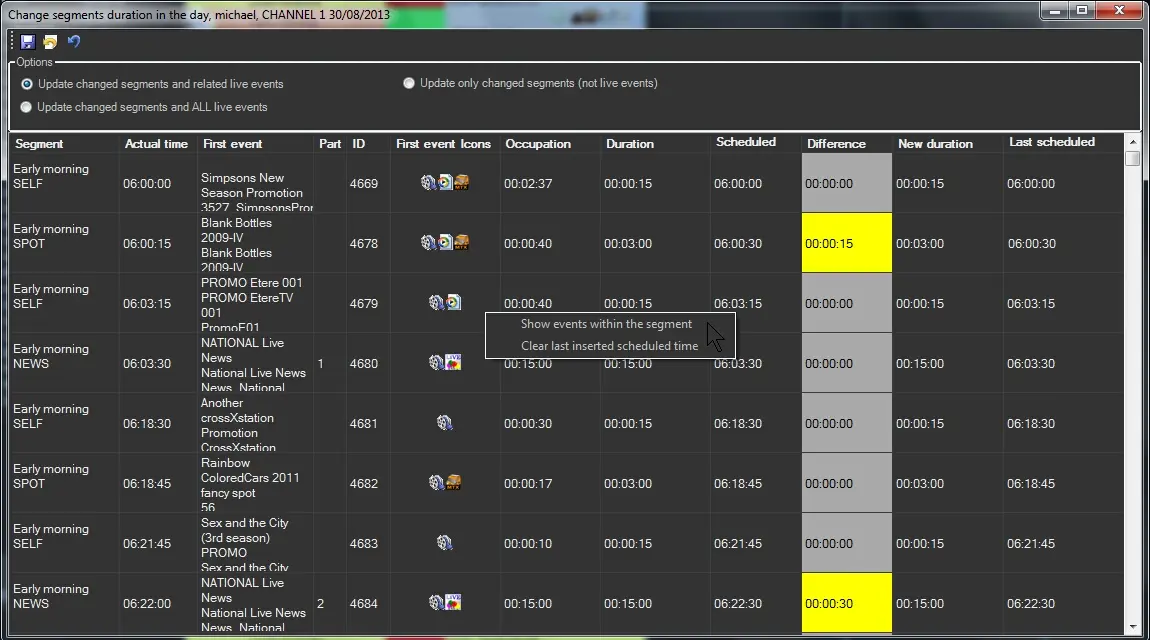1150x640 pixels.
Task: Close the Change segments duration window
Action: click(1119, 10)
